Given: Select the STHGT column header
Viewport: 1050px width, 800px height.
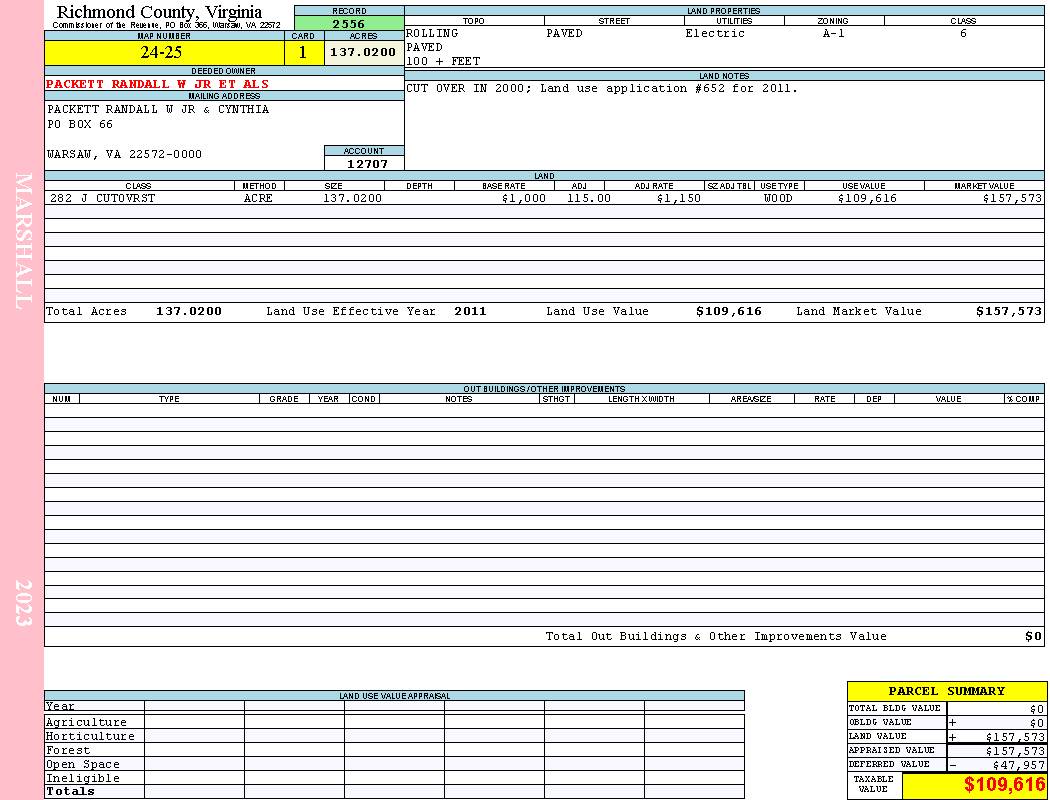Looking at the screenshot, I should 556,399.
